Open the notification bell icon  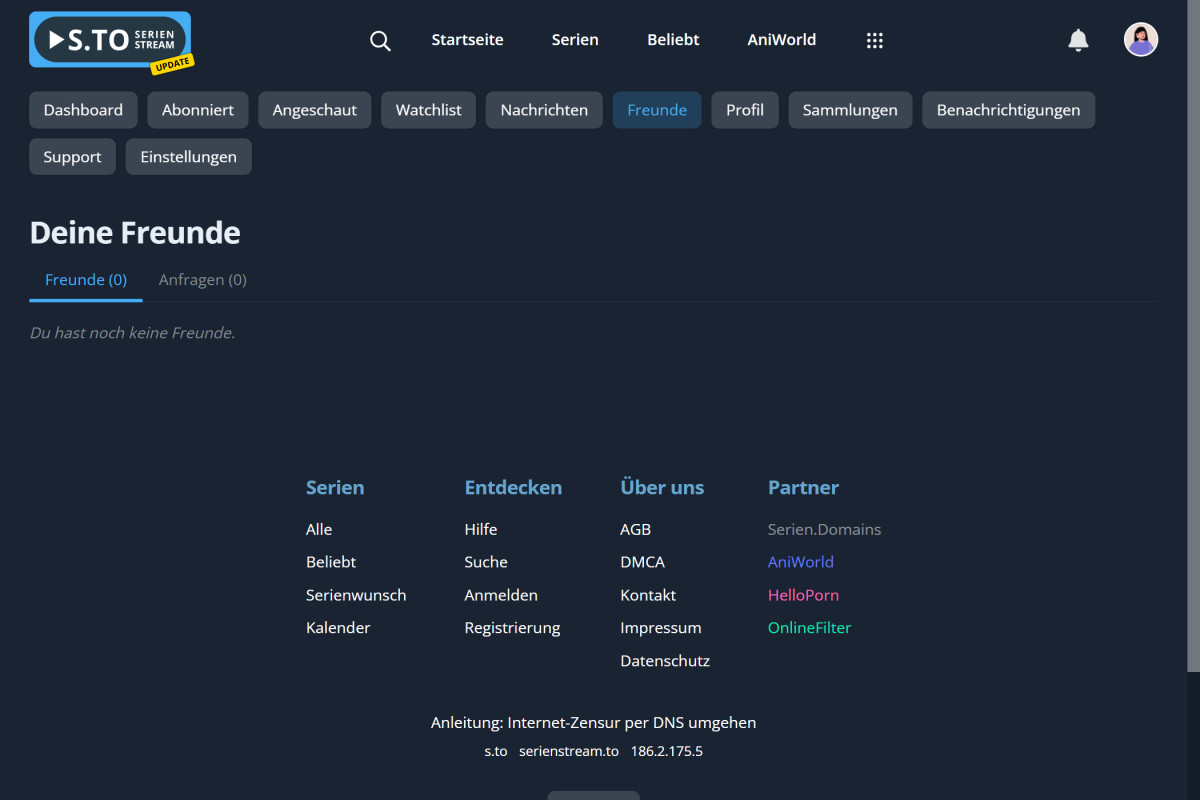[x=1078, y=40]
